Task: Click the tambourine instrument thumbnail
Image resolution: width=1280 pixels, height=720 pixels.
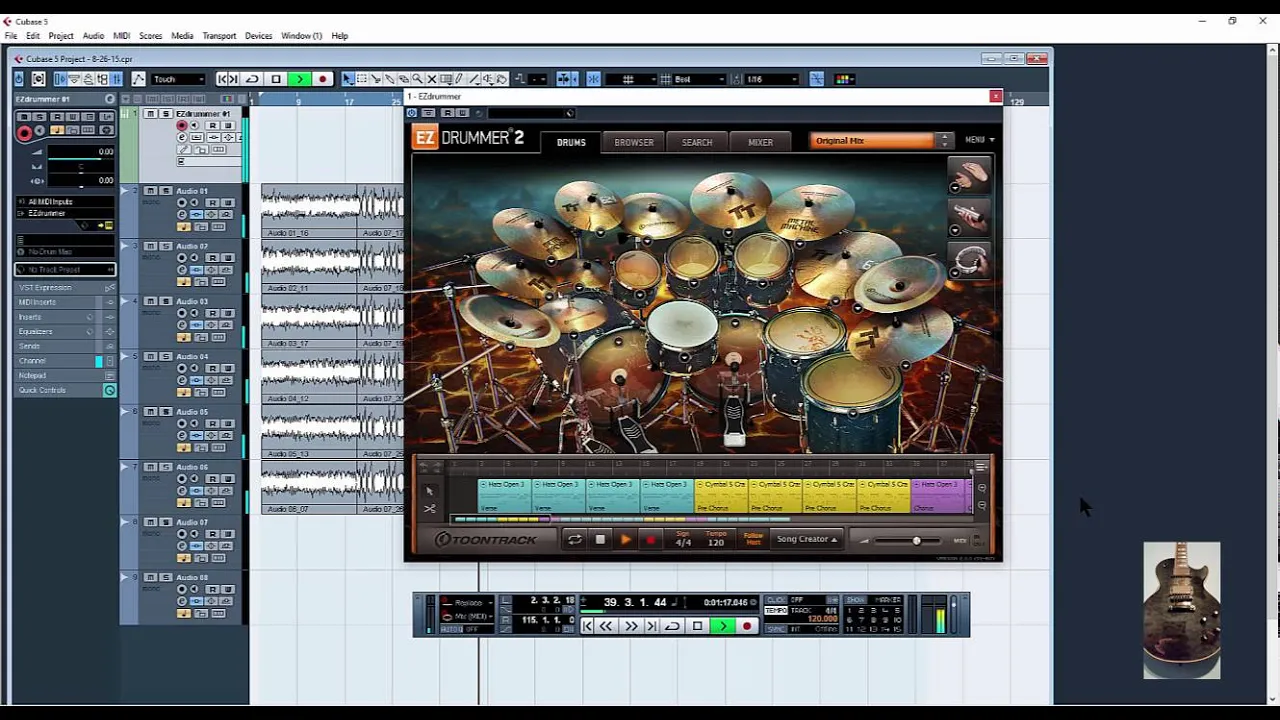Action: click(970, 260)
